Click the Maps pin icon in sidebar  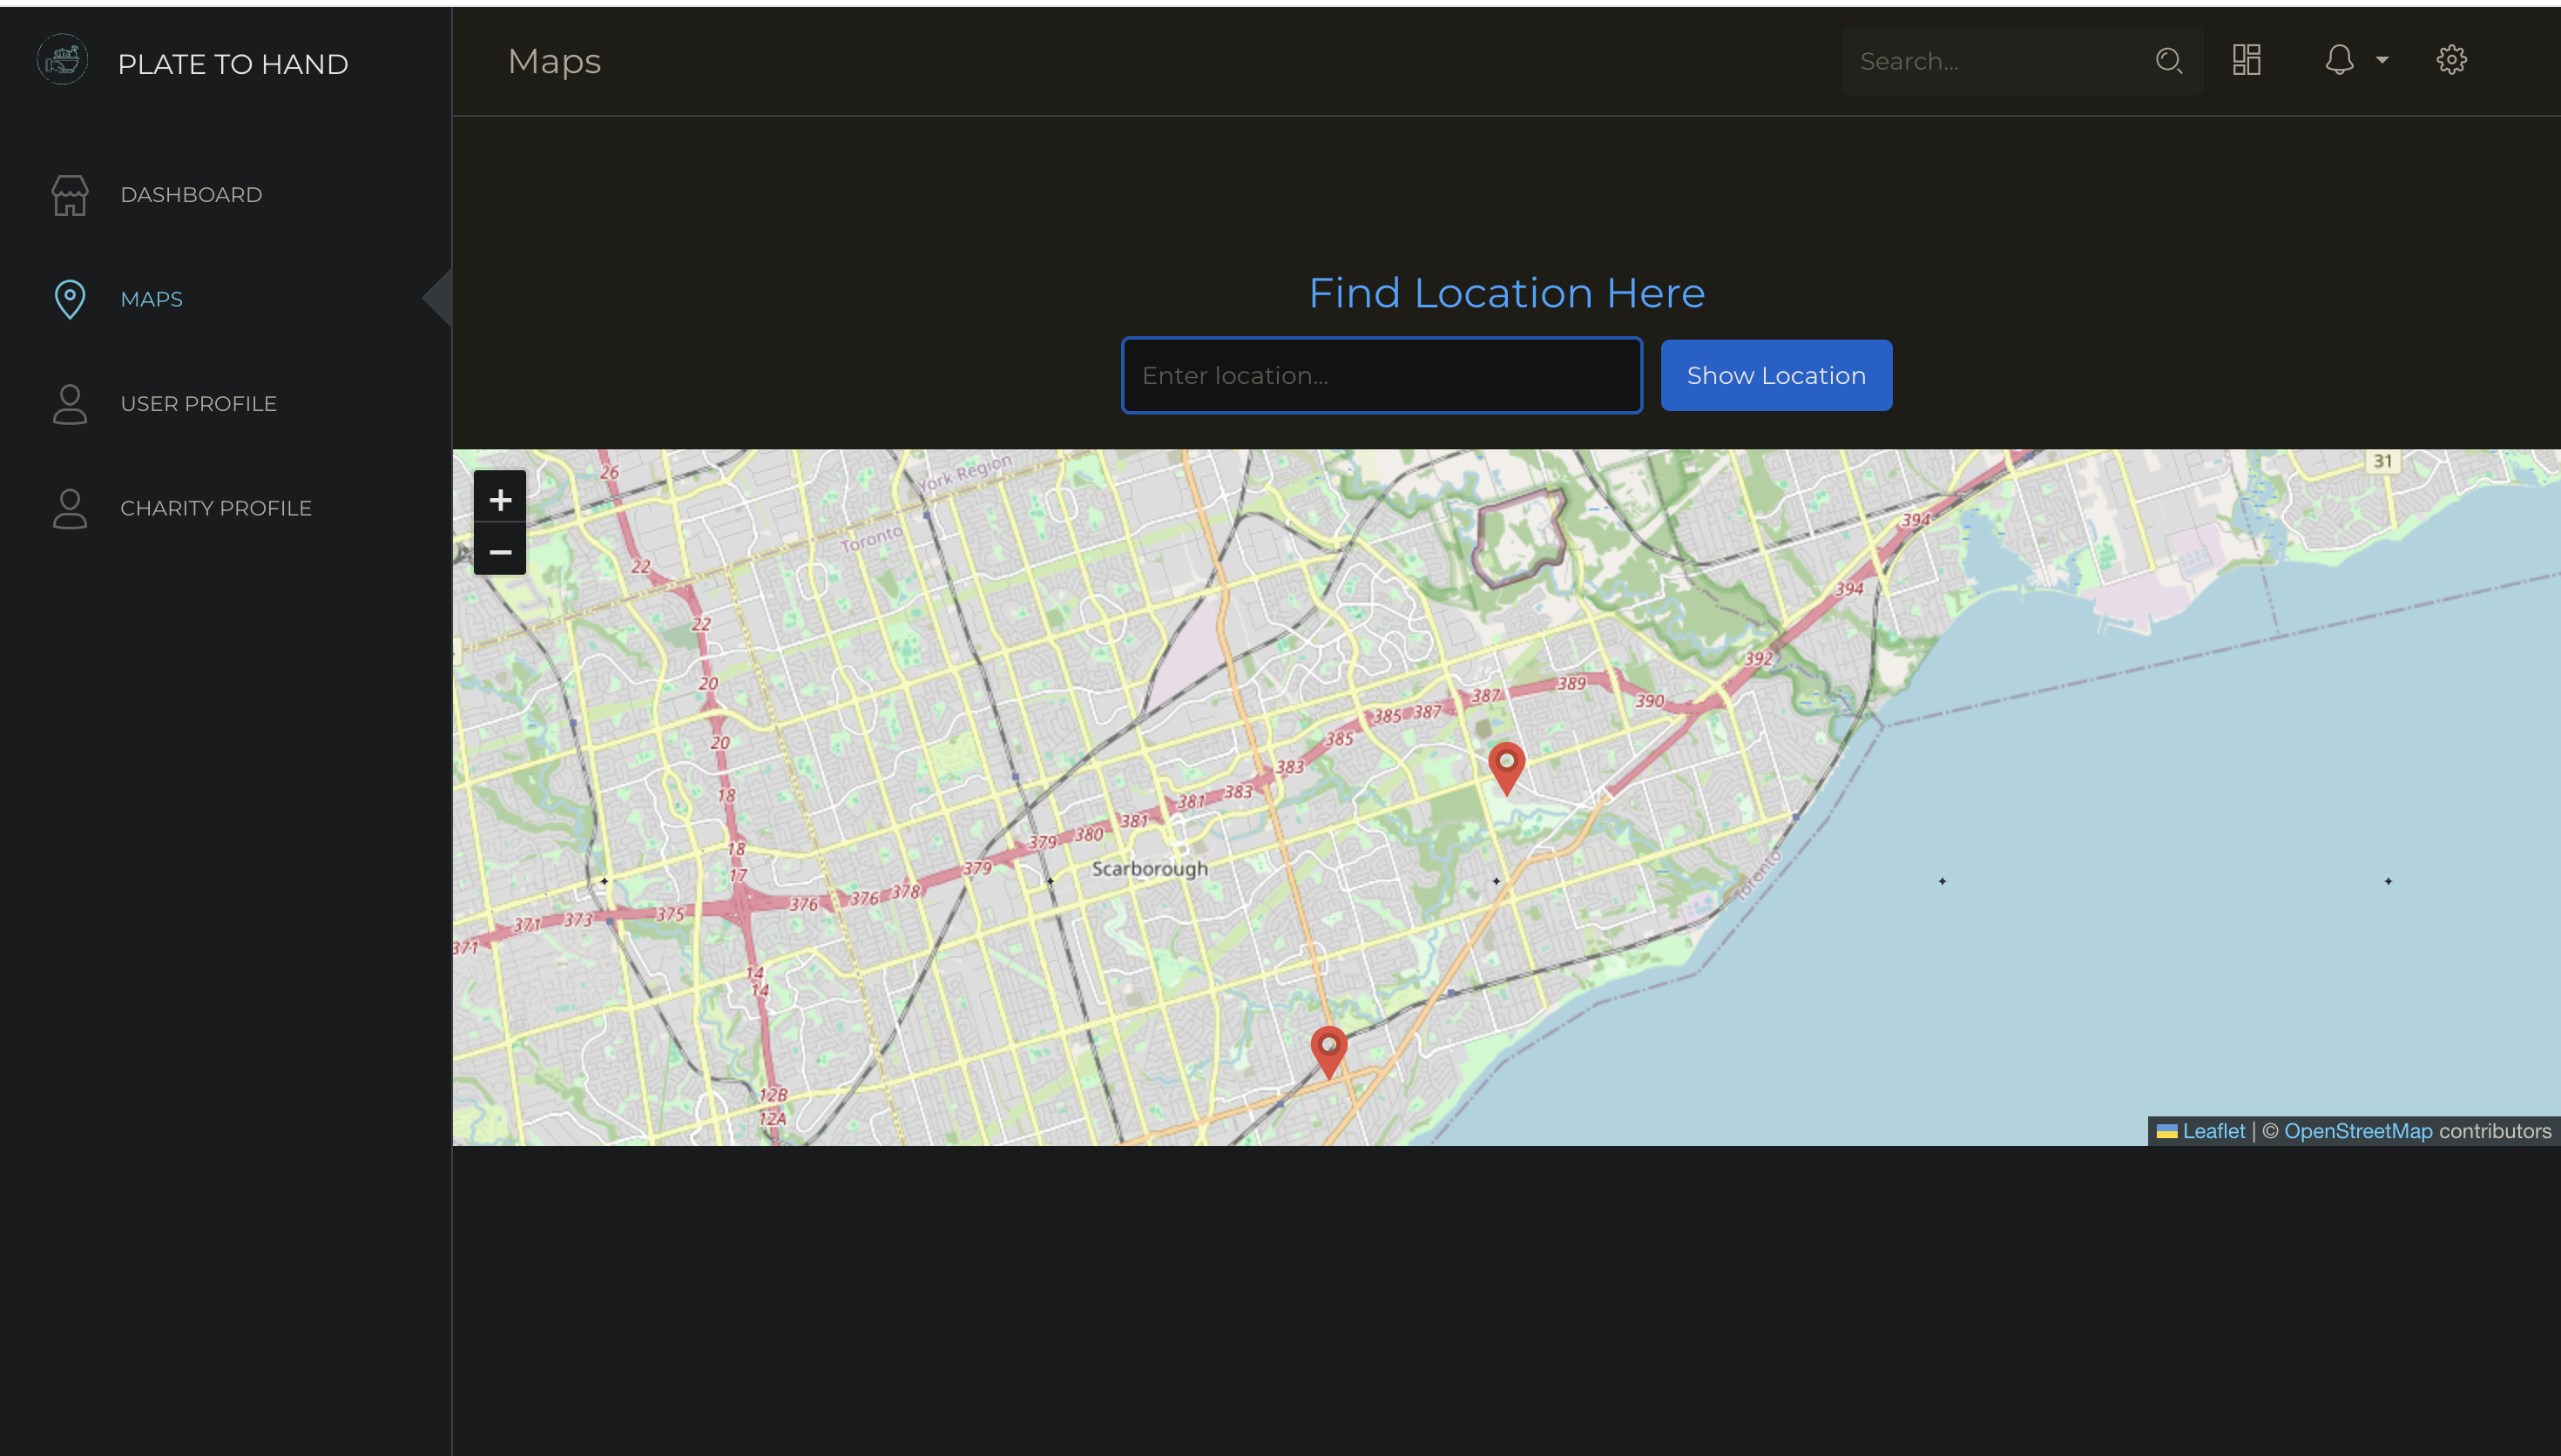coord(70,299)
